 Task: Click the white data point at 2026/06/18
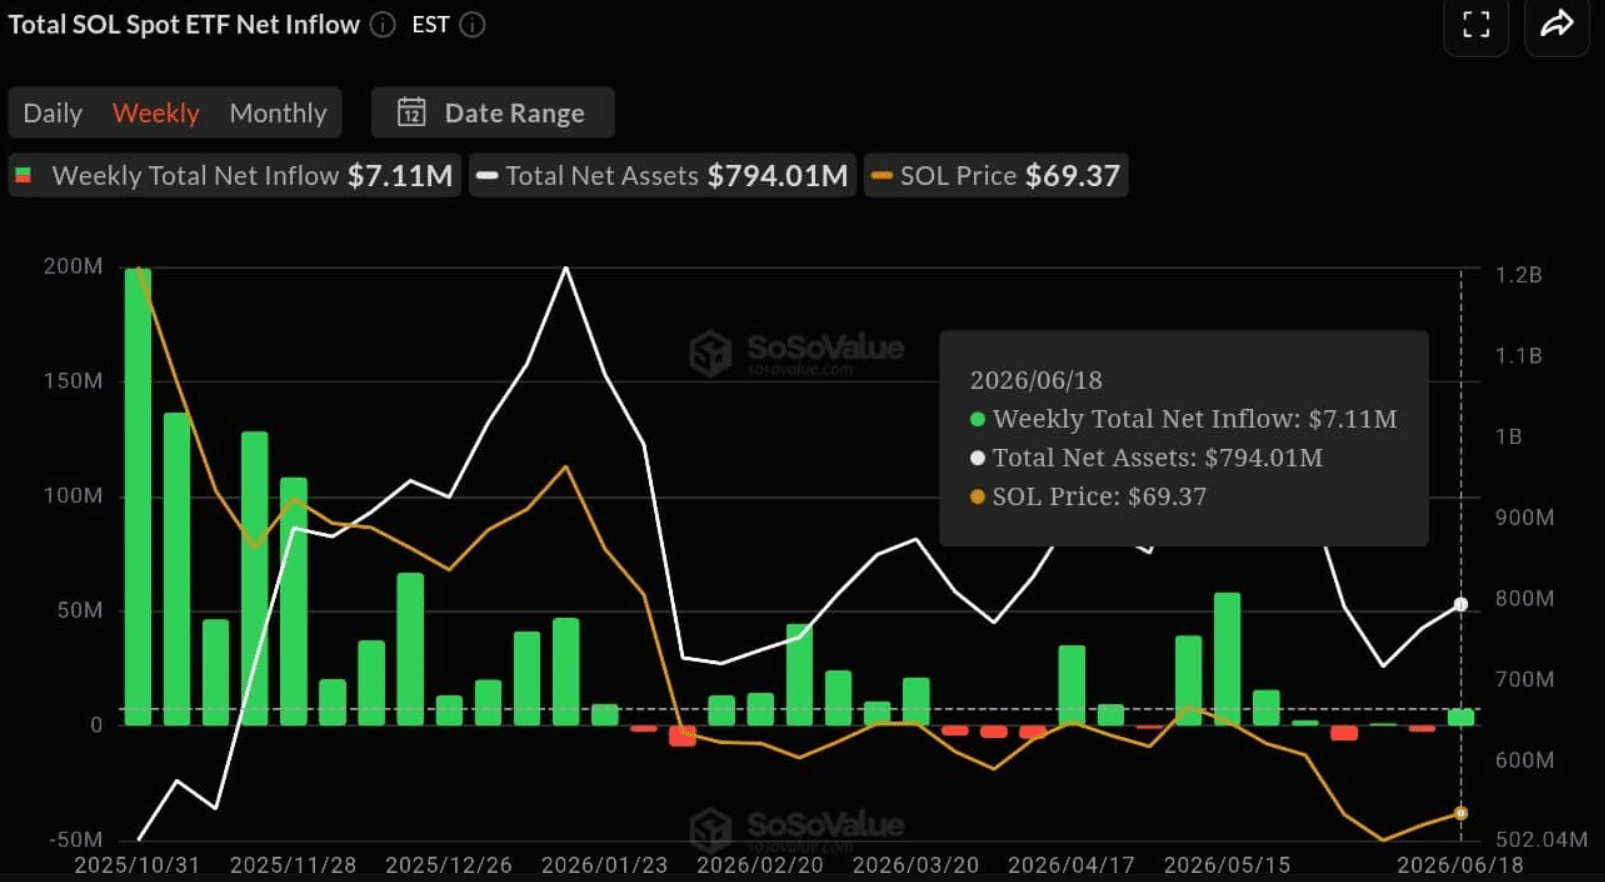coord(1461,604)
